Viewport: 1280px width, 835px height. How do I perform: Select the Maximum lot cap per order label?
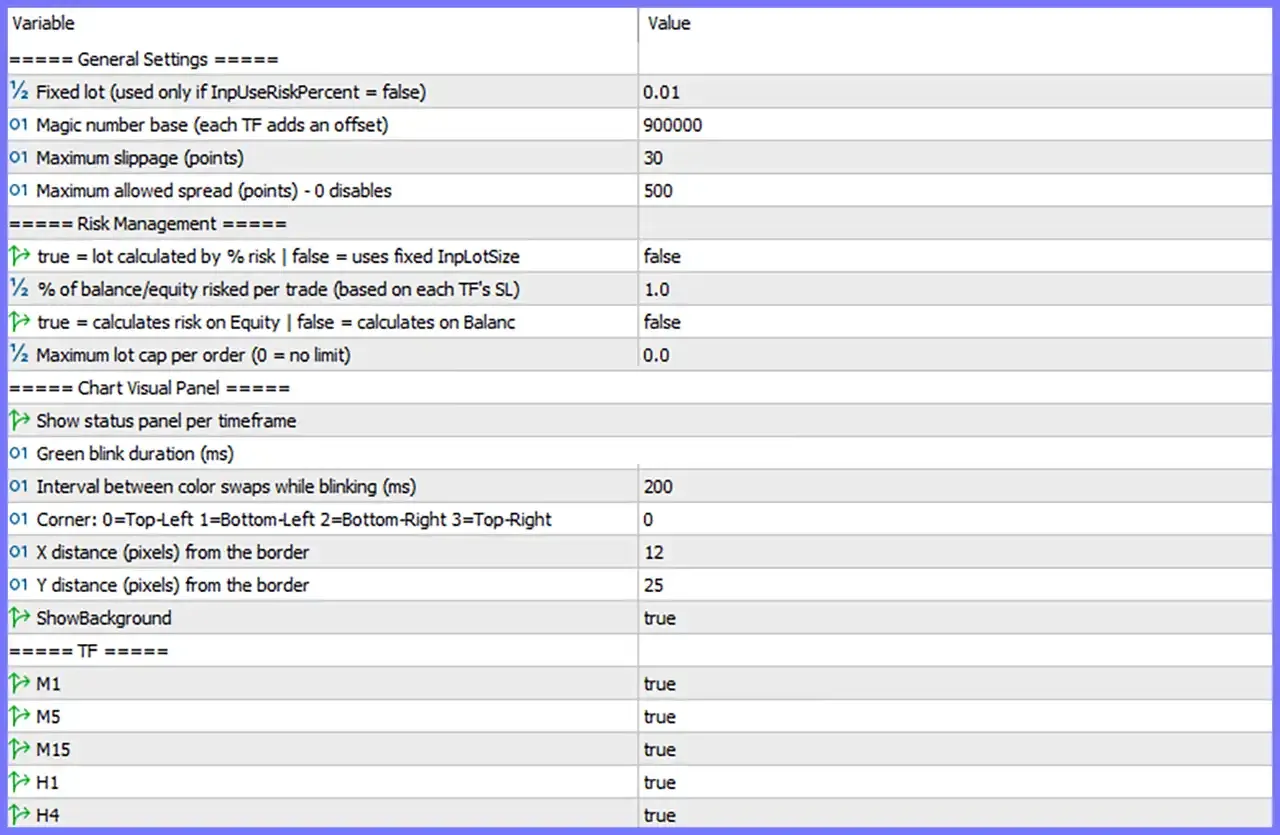[x=193, y=355]
